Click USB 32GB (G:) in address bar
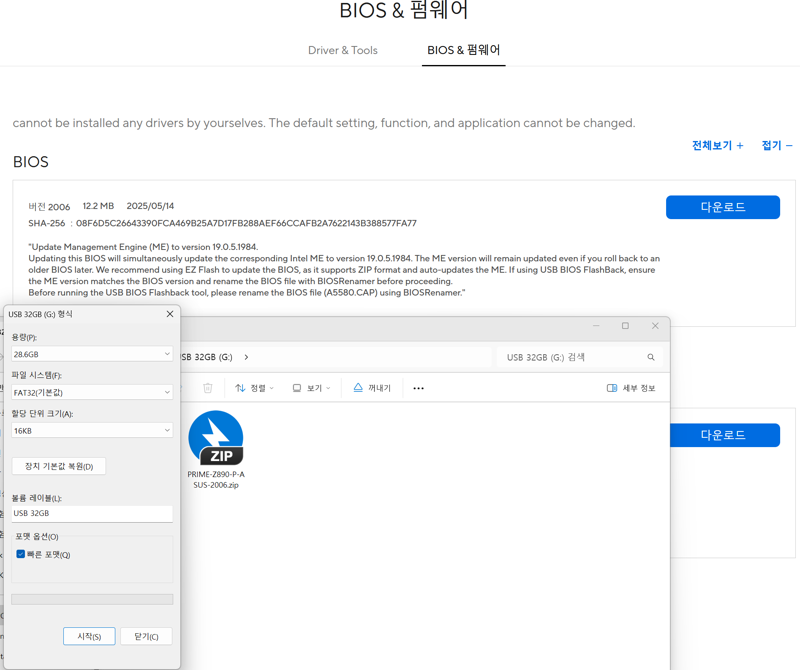Image resolution: width=800 pixels, height=670 pixels. 207,357
